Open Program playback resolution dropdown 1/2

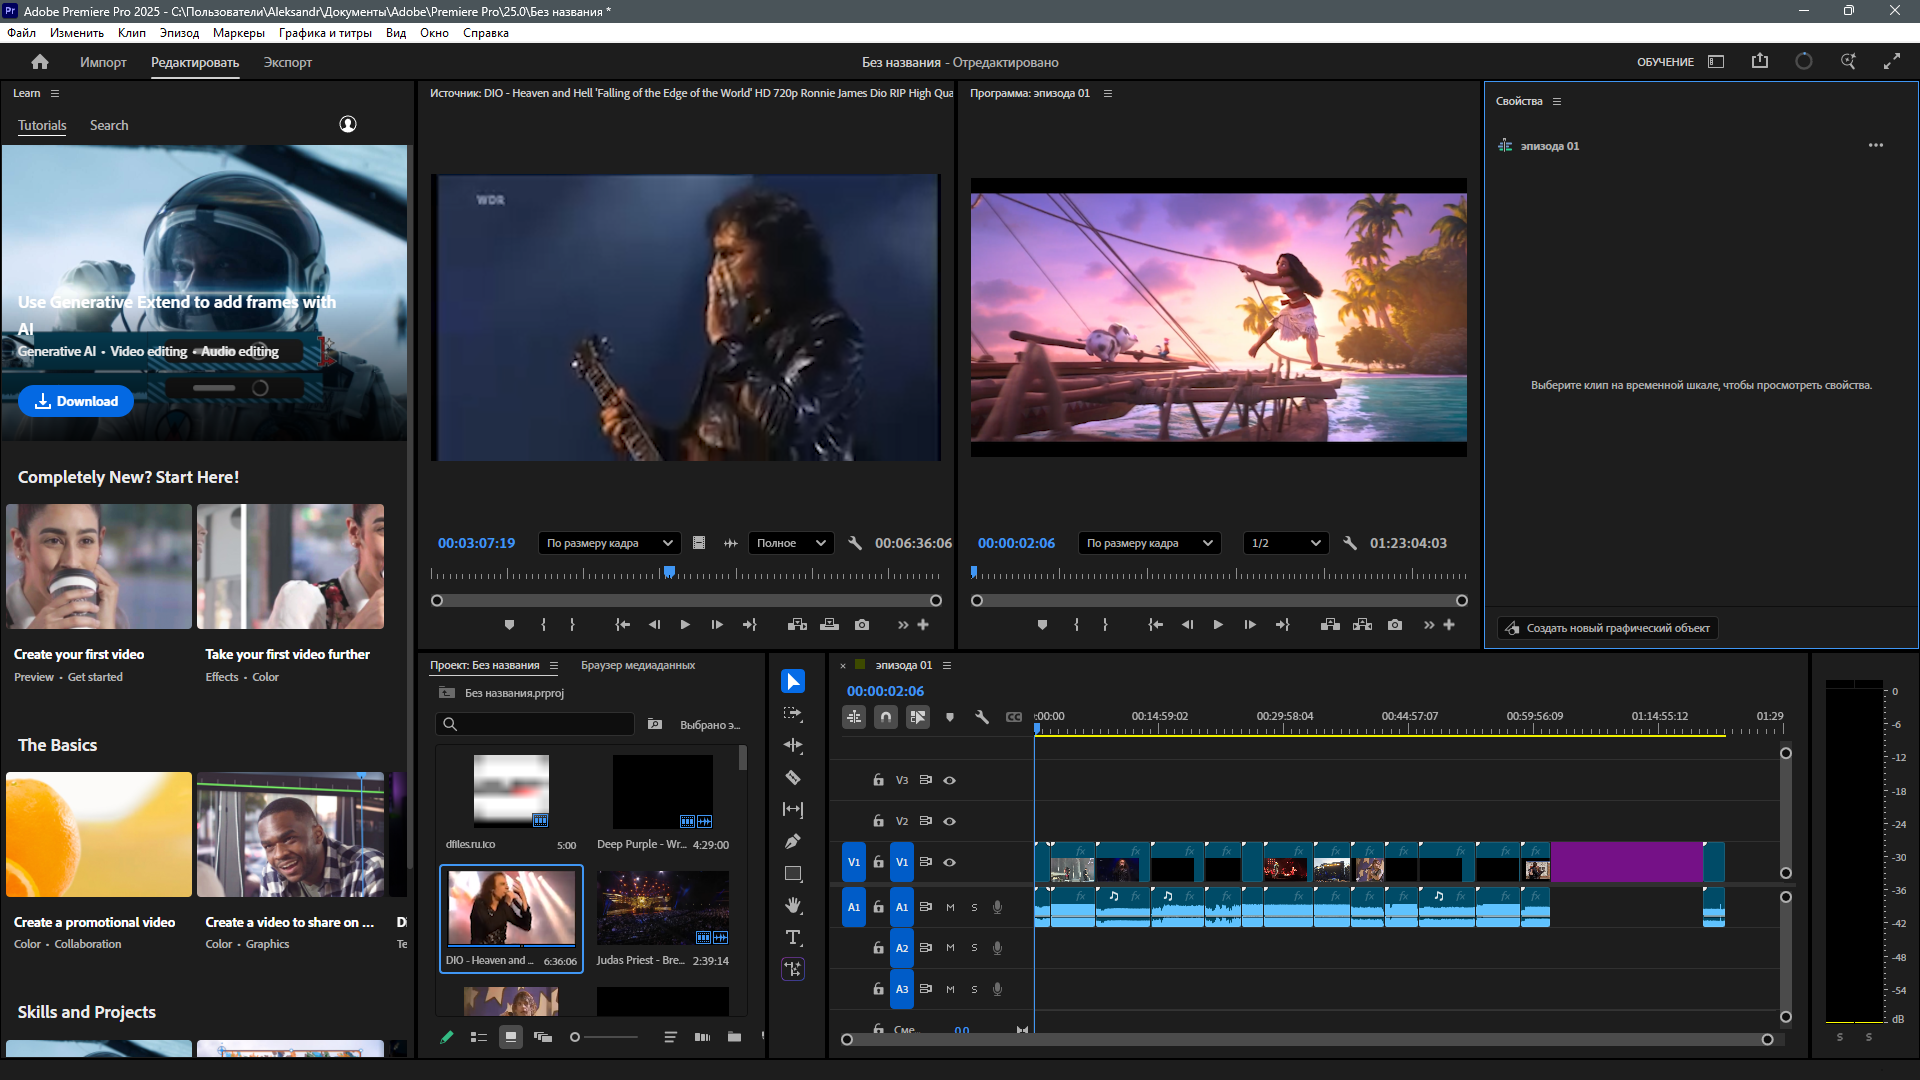pos(1285,543)
